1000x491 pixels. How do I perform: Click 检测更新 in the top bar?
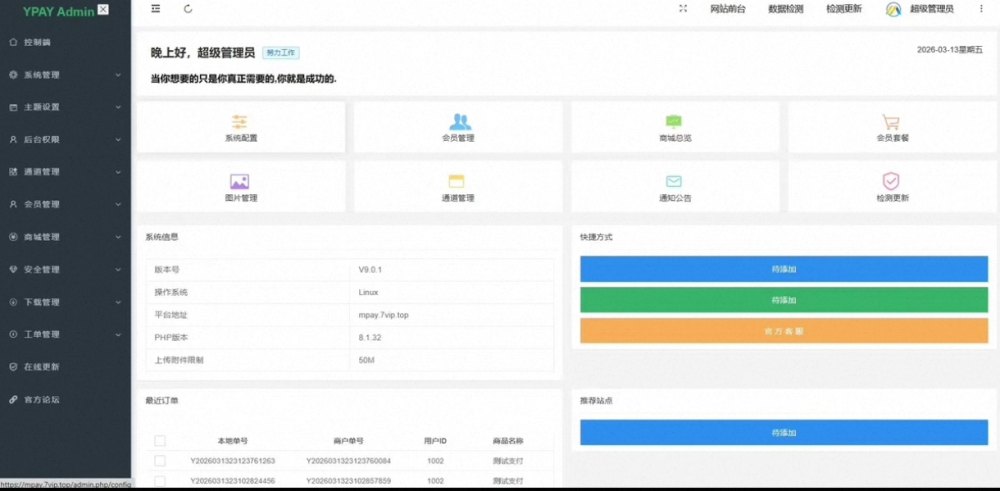tap(844, 9)
